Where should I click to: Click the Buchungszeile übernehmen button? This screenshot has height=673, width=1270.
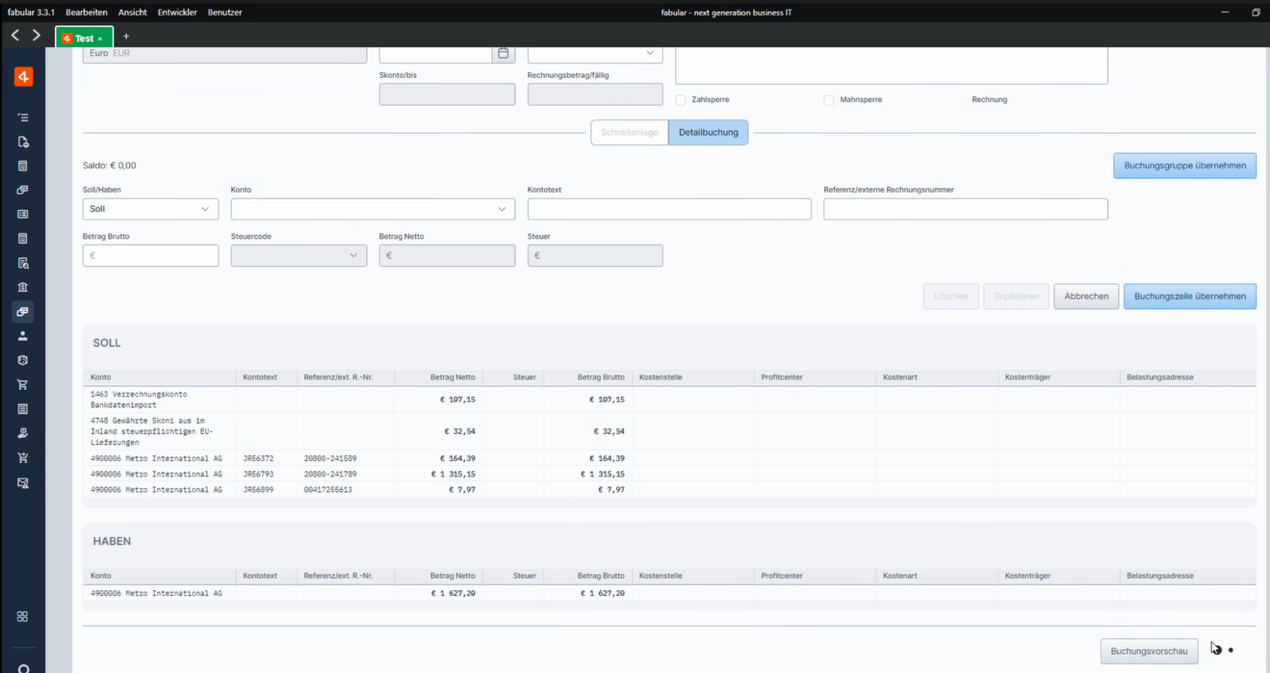pyautogui.click(x=1189, y=296)
